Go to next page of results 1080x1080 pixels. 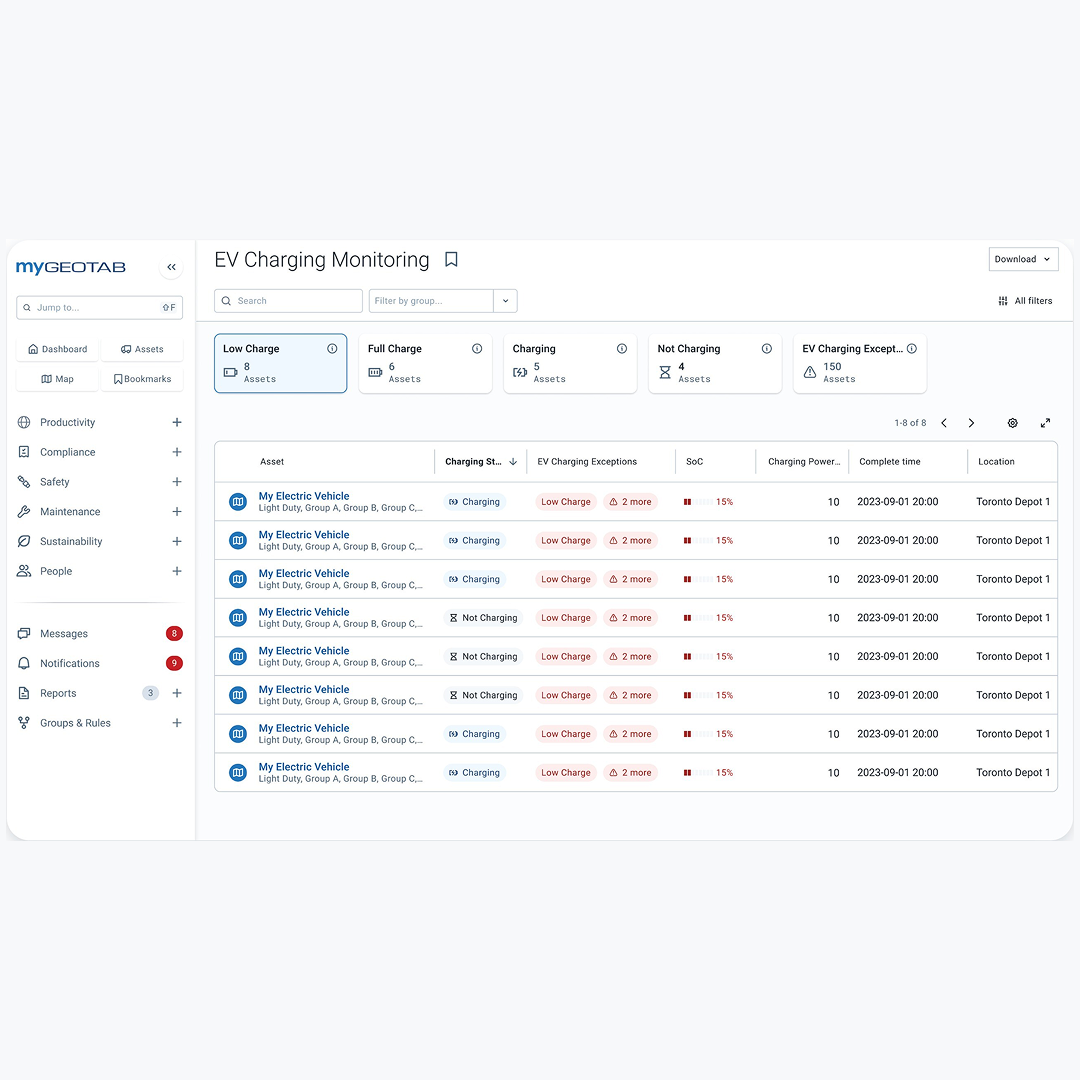click(x=971, y=423)
